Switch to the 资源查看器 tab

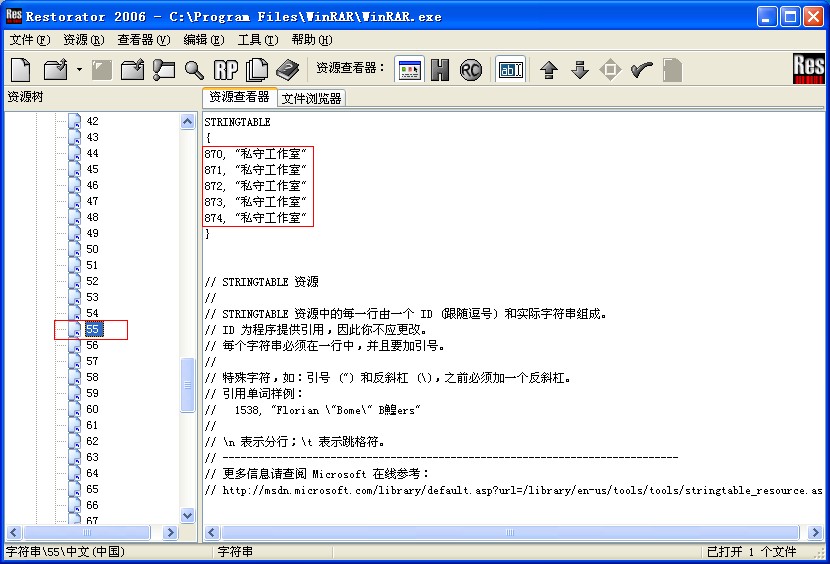[239, 97]
